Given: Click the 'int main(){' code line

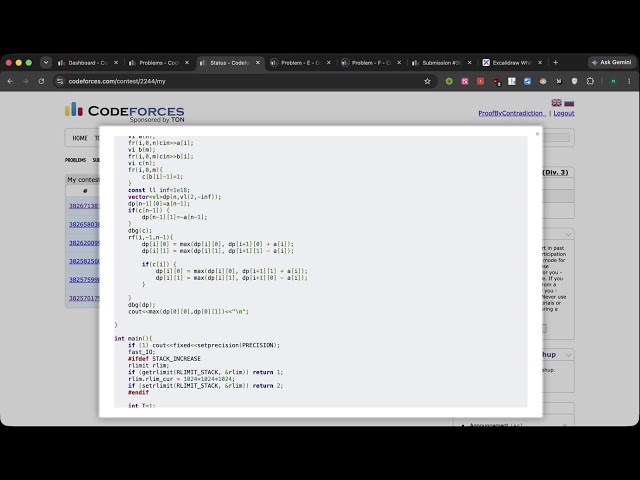Looking at the screenshot, I should (133, 338).
